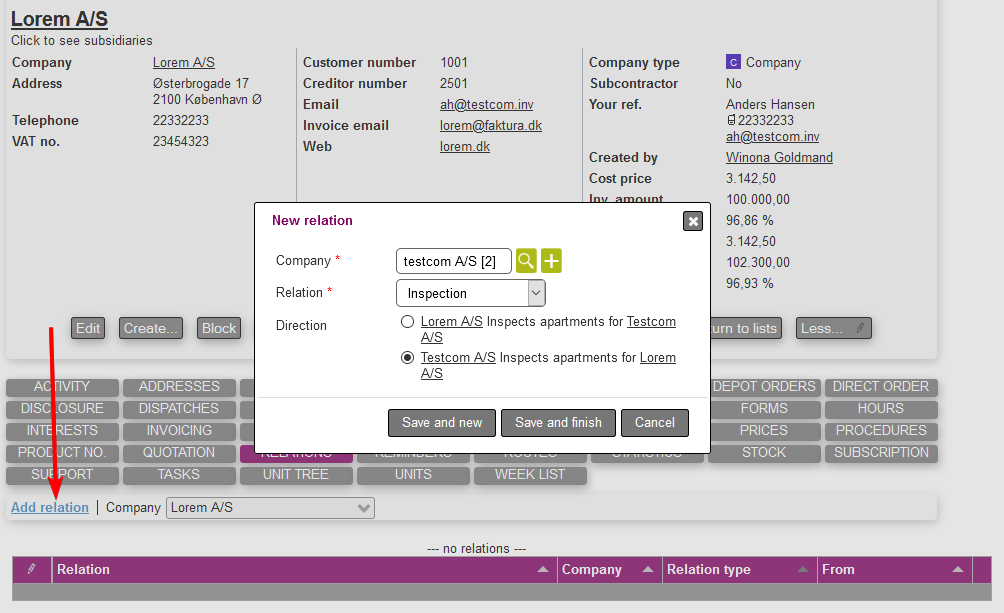Switch to the SUBSCRIPTION tab
The width and height of the screenshot is (1004, 613).
pos(881,453)
